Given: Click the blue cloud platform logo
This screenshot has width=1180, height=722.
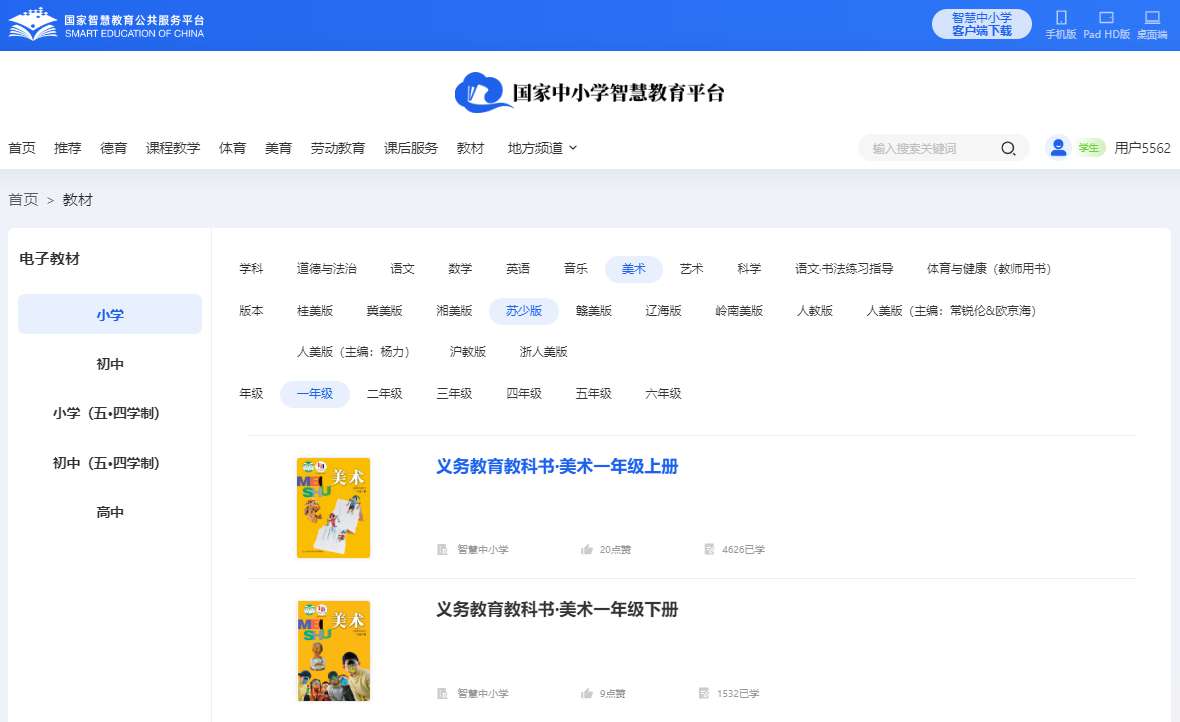Looking at the screenshot, I should [482, 93].
